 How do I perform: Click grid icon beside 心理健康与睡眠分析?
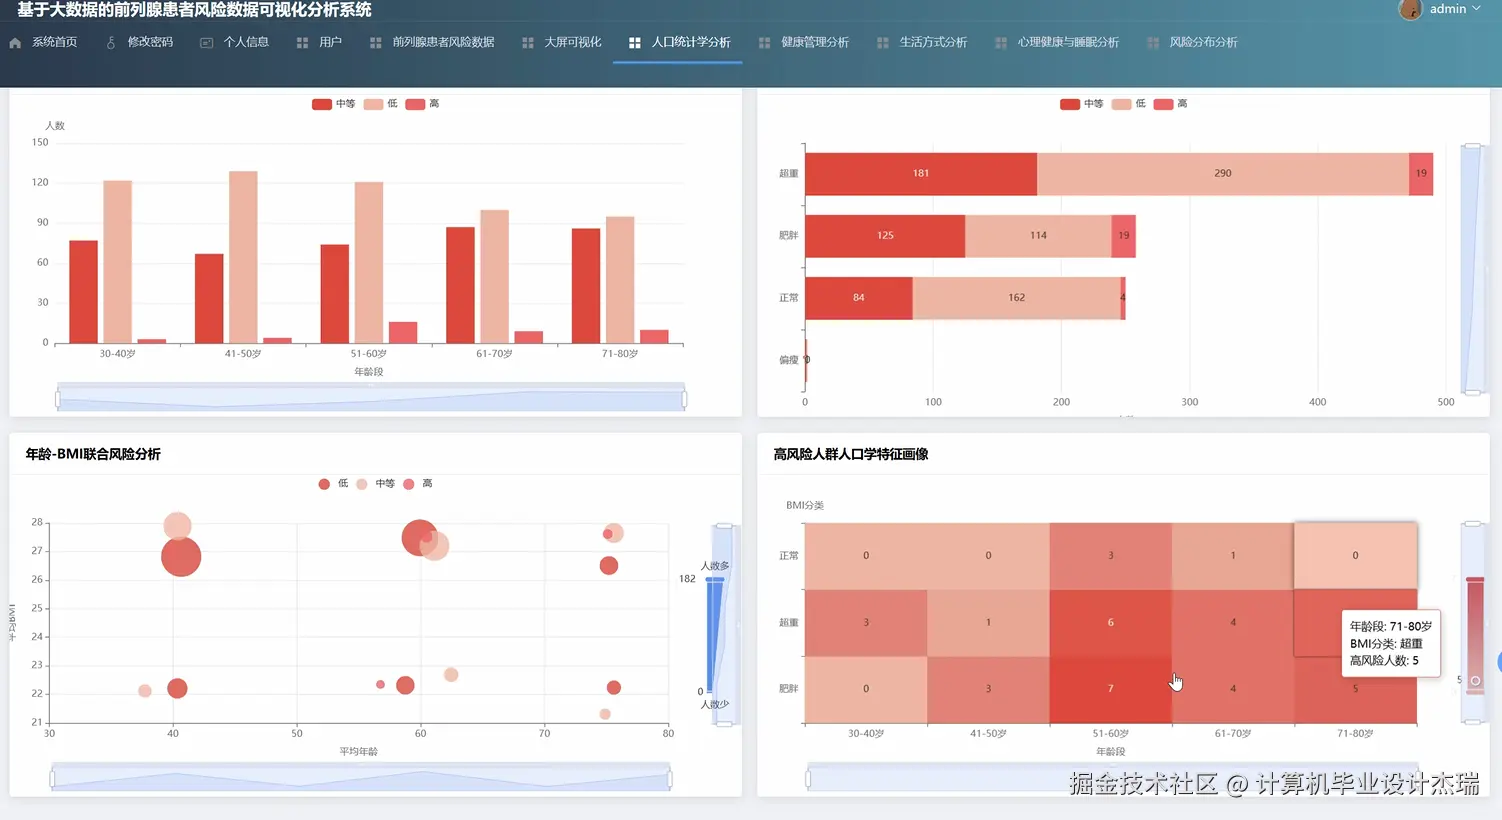click(x=1001, y=43)
